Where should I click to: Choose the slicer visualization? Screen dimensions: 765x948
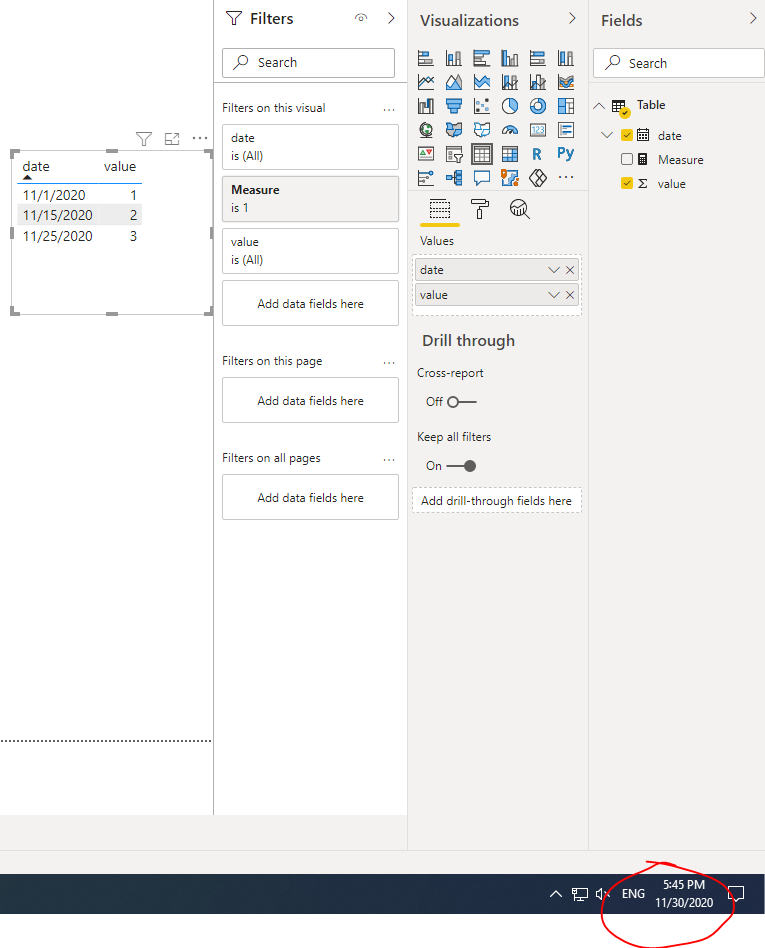(x=454, y=154)
